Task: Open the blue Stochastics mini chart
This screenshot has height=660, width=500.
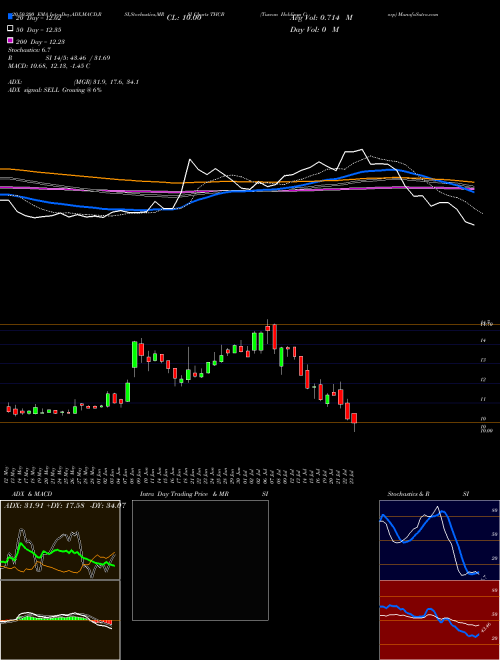Action: [x=439, y=540]
